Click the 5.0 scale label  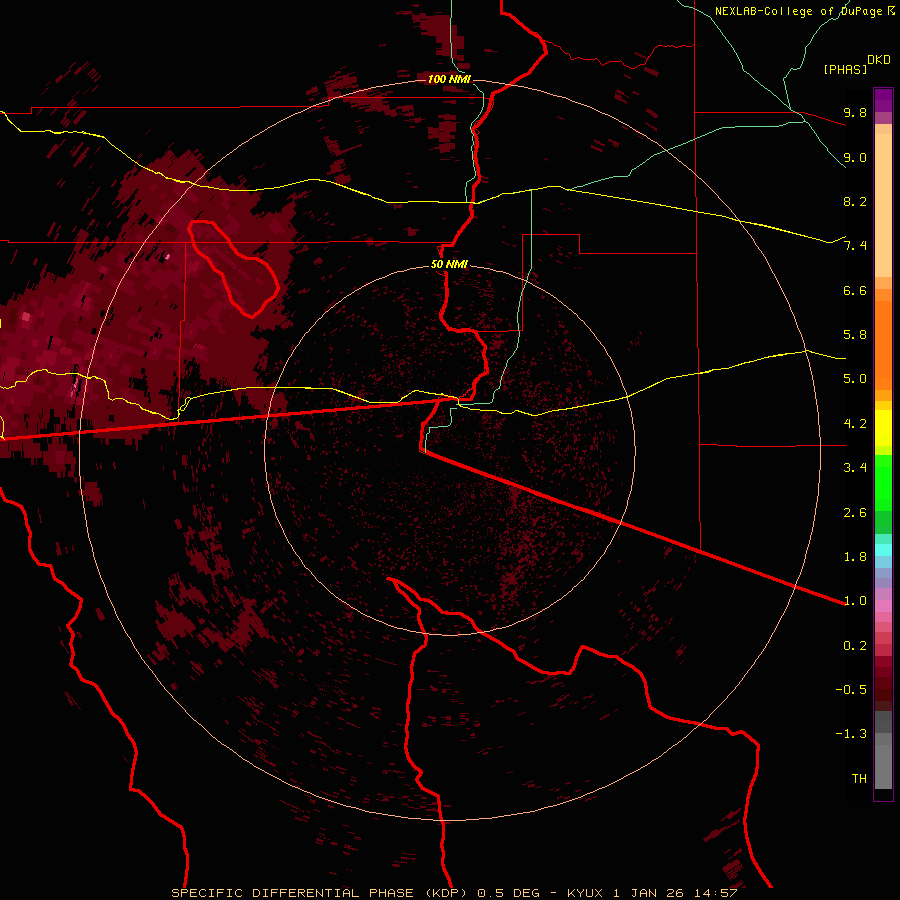point(855,379)
